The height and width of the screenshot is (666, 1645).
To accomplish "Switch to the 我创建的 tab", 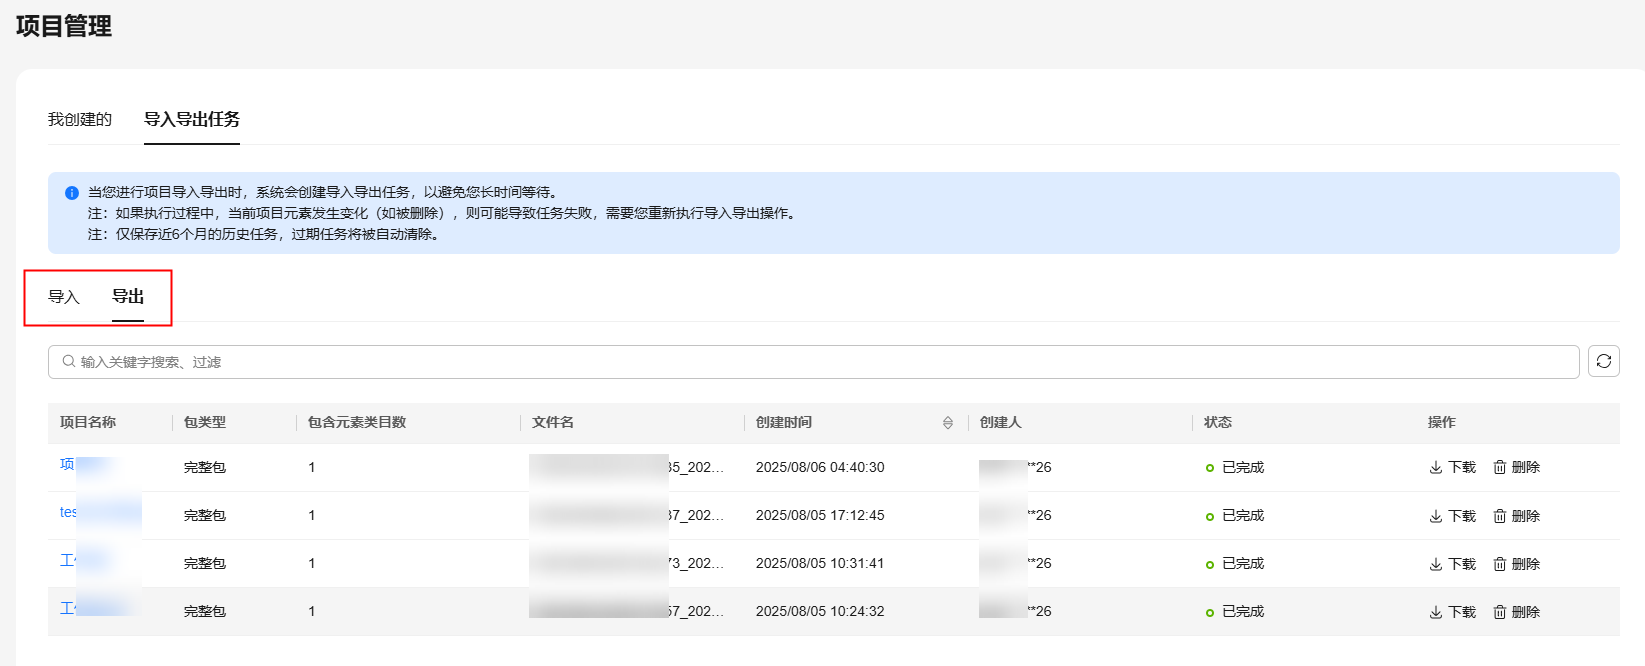I will pos(80,119).
